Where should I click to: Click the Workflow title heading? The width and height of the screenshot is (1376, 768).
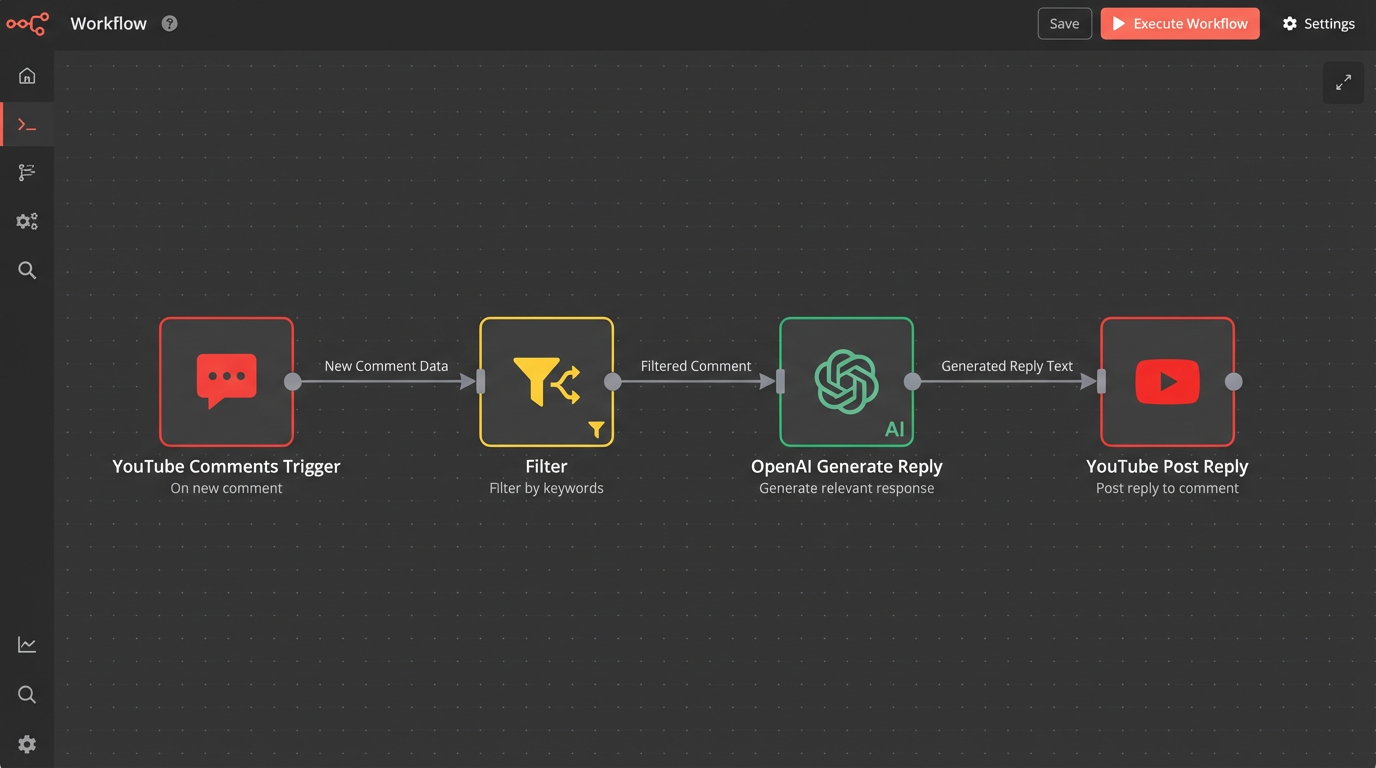click(x=108, y=23)
